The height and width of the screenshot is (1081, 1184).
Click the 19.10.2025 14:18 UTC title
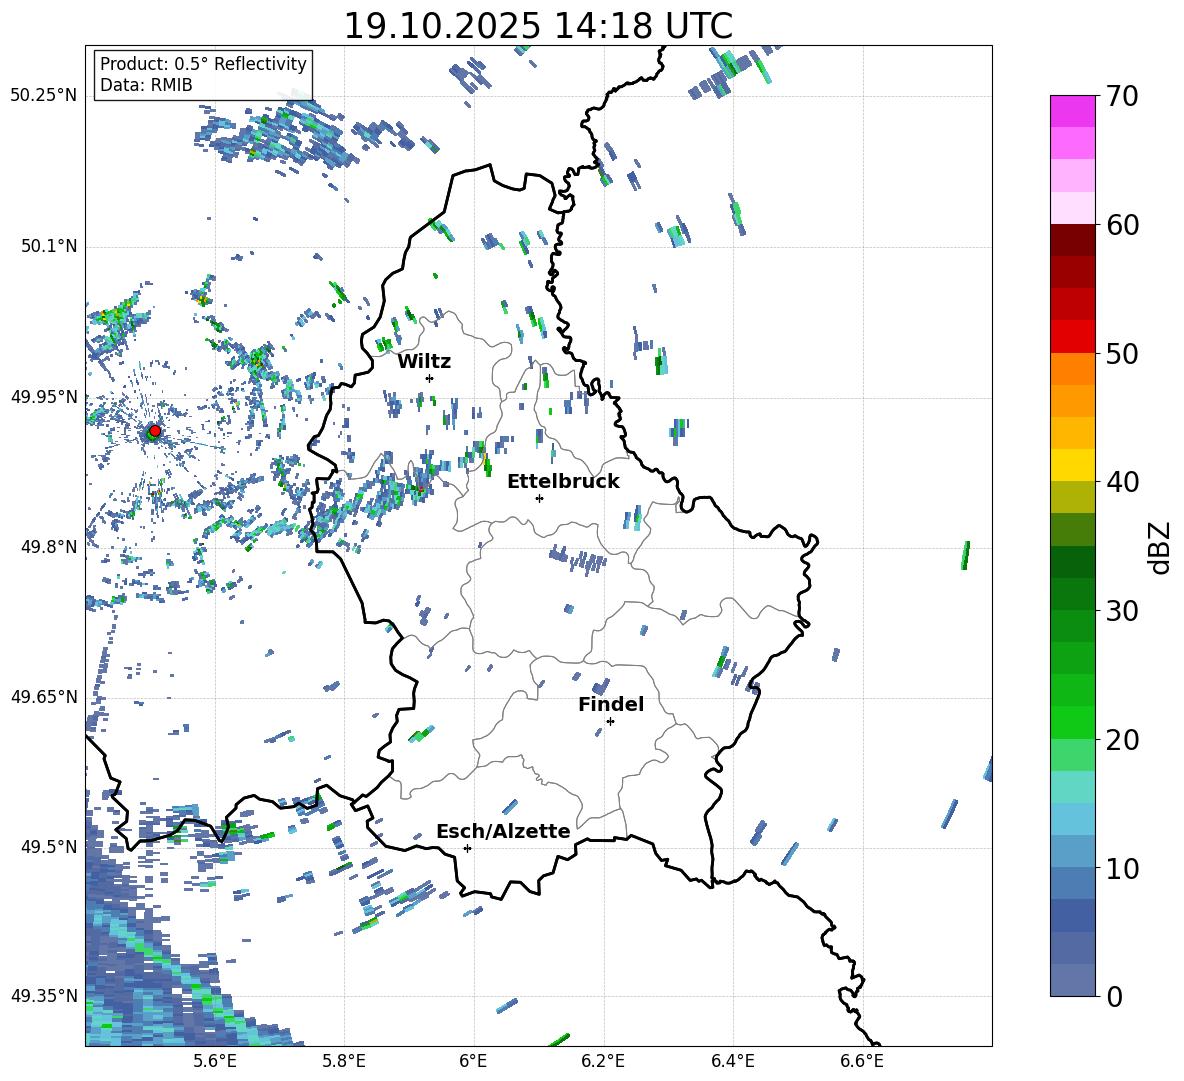click(x=538, y=26)
